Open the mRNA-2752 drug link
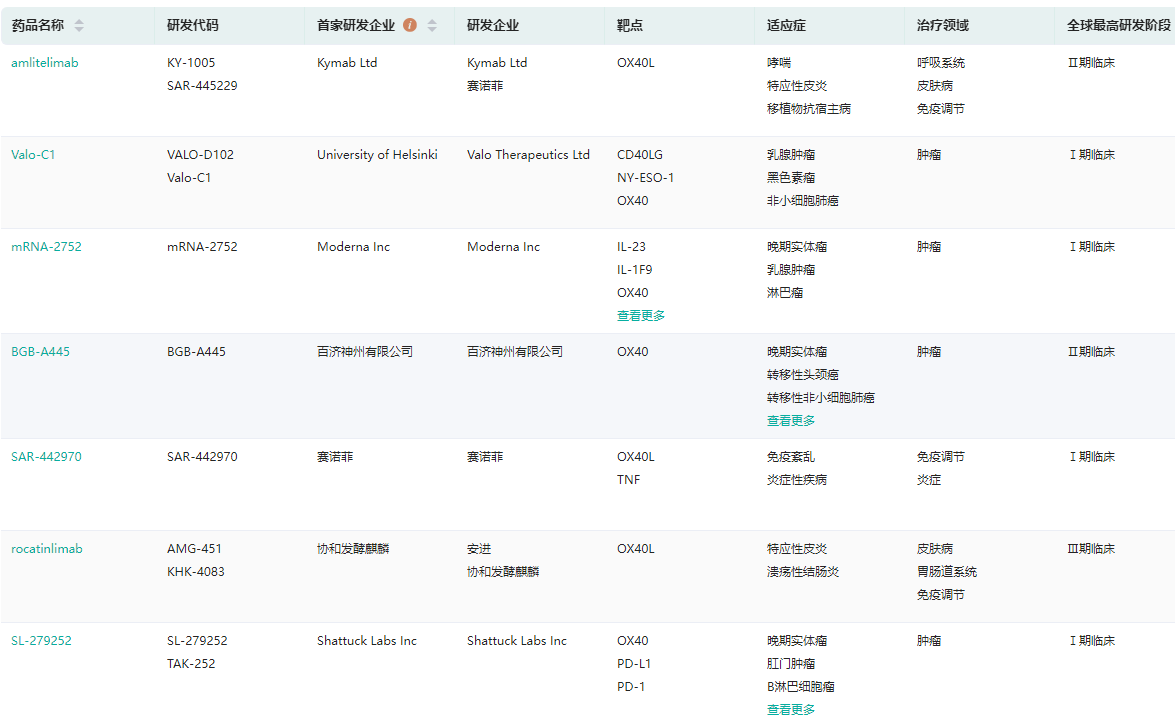 click(46, 247)
